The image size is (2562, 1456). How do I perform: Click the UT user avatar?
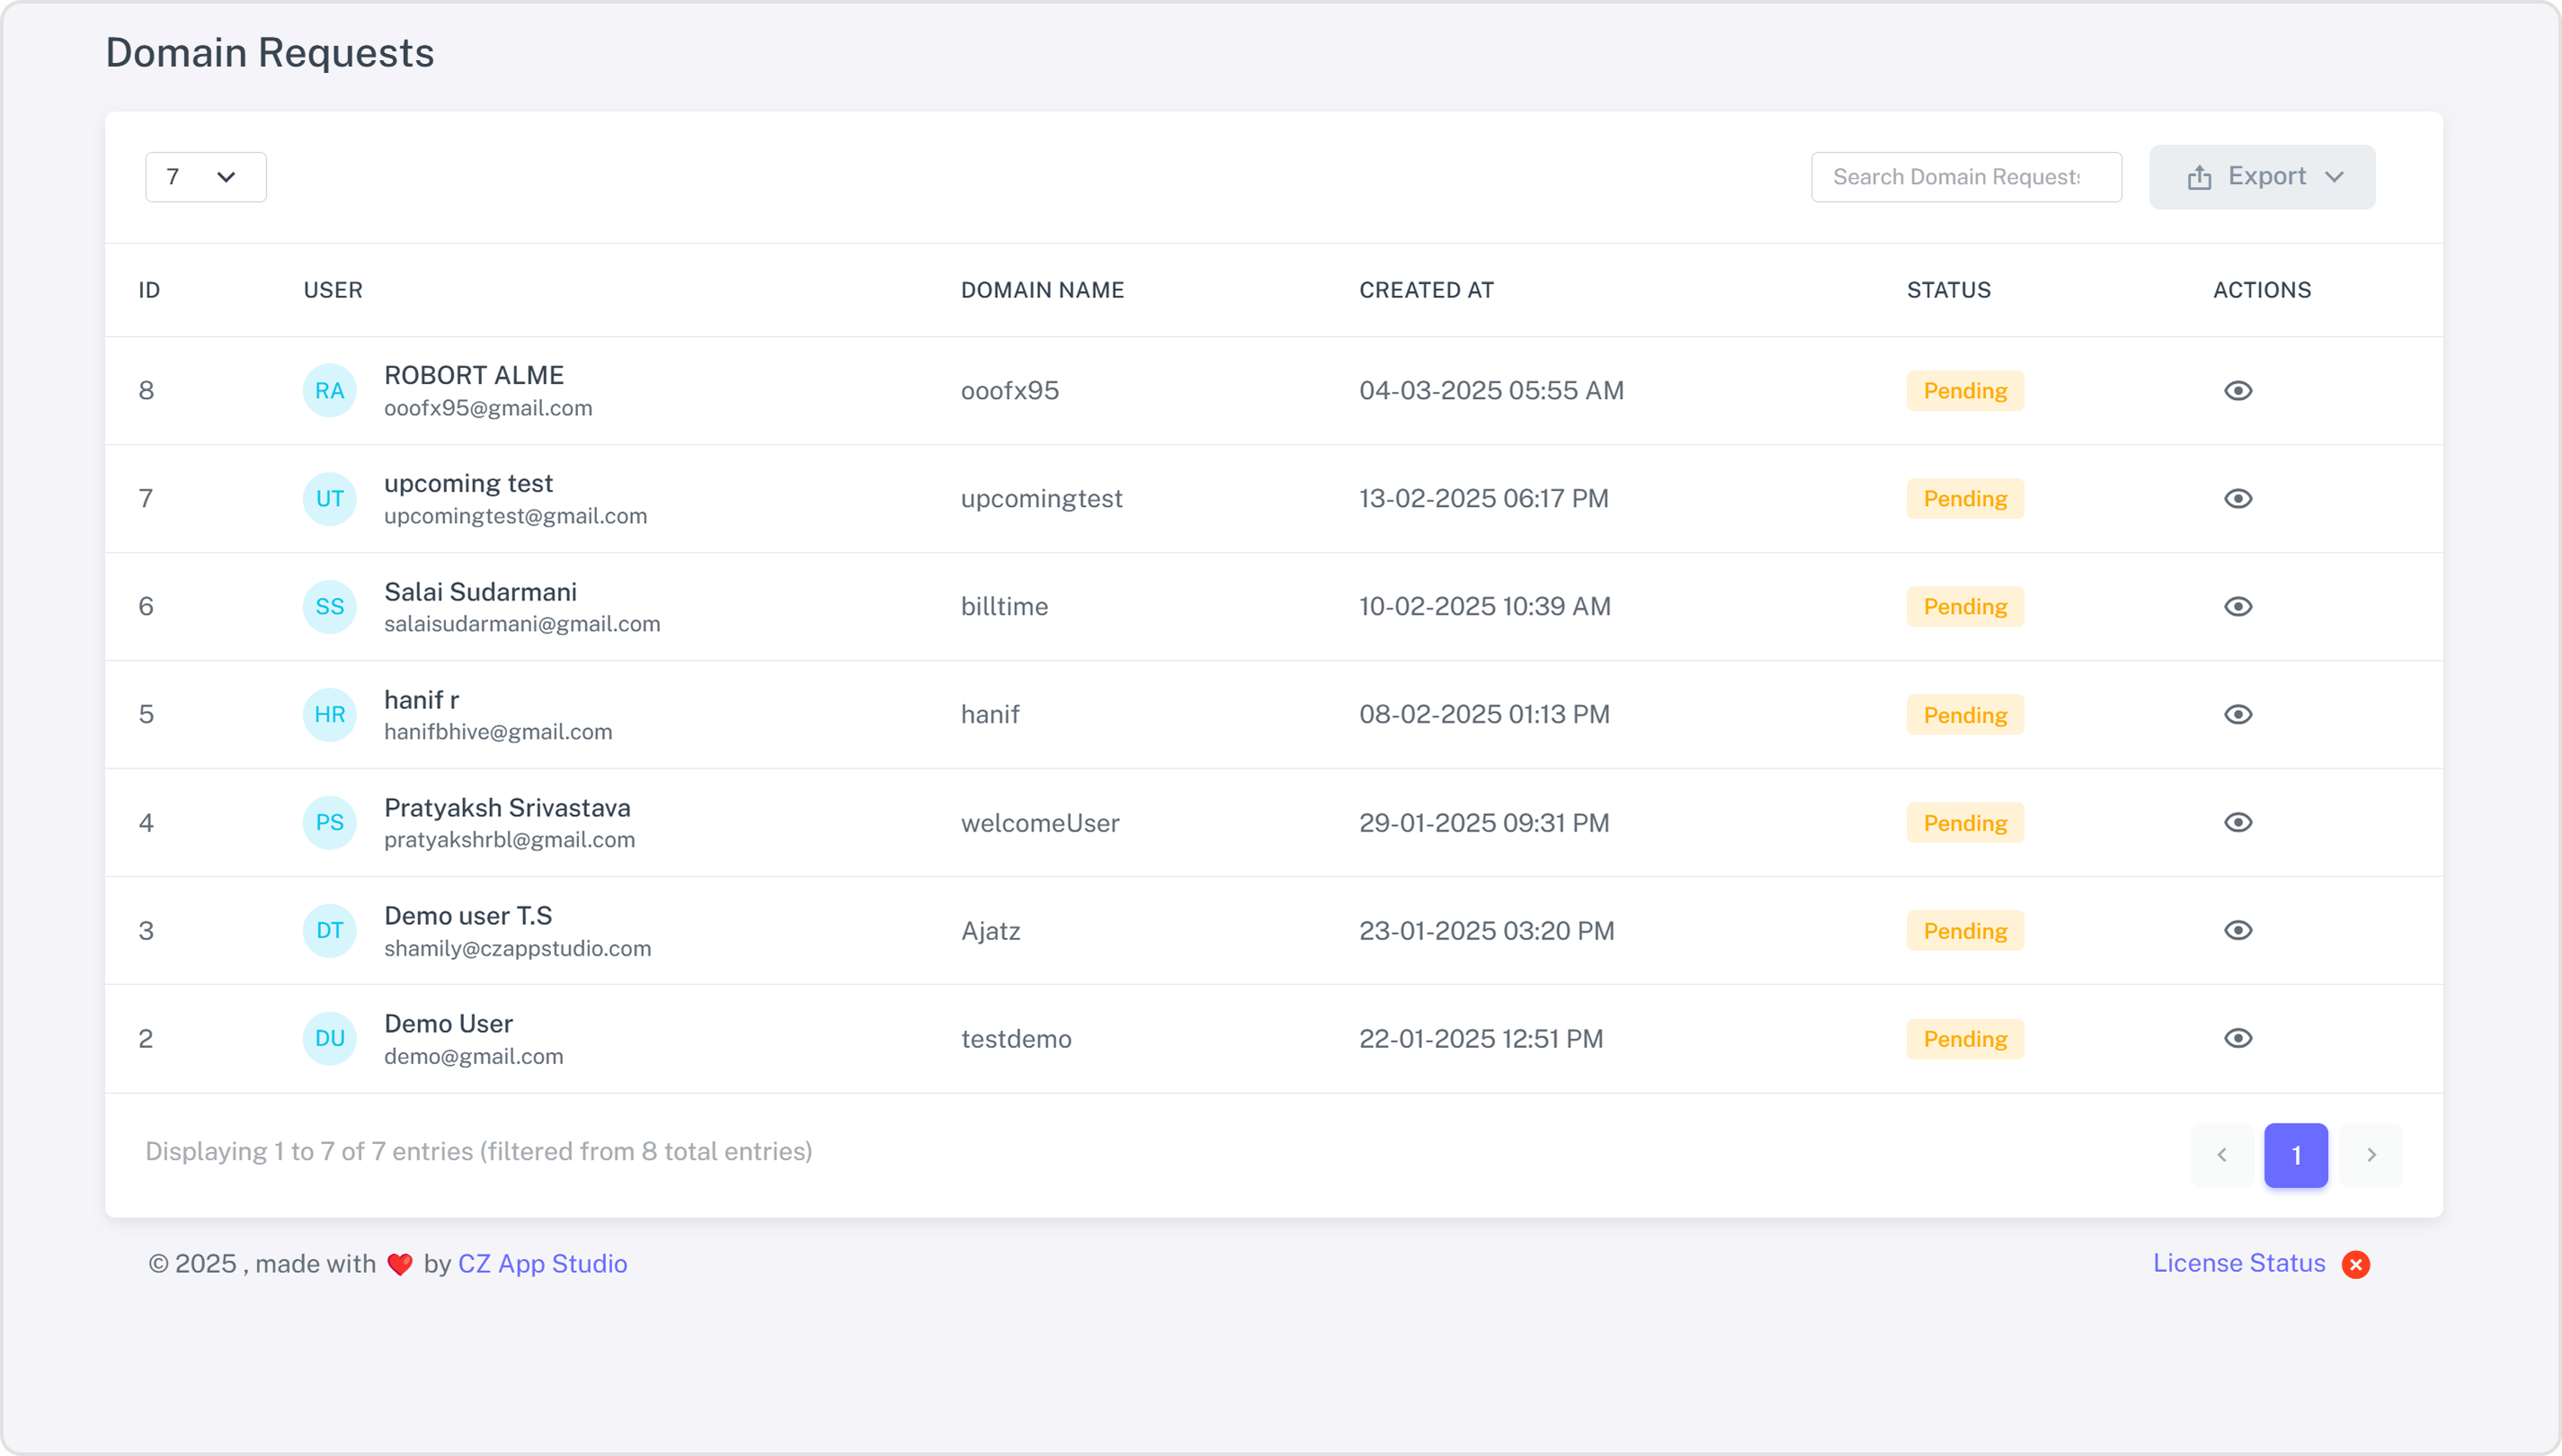(x=330, y=499)
